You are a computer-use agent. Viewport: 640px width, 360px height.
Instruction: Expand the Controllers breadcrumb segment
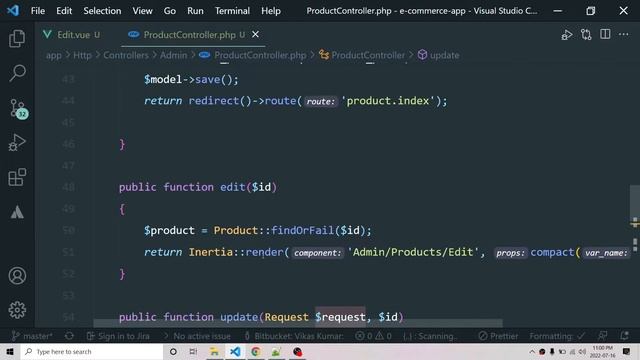pyautogui.click(x=126, y=55)
